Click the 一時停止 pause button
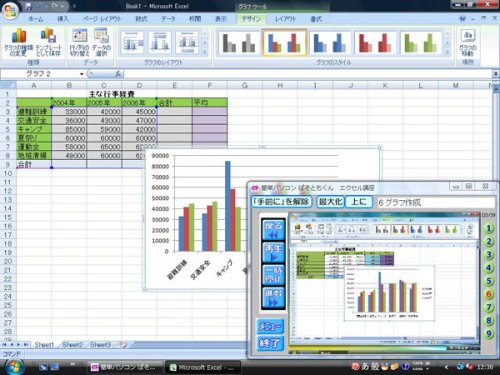The width and height of the screenshot is (500, 375). (x=273, y=275)
